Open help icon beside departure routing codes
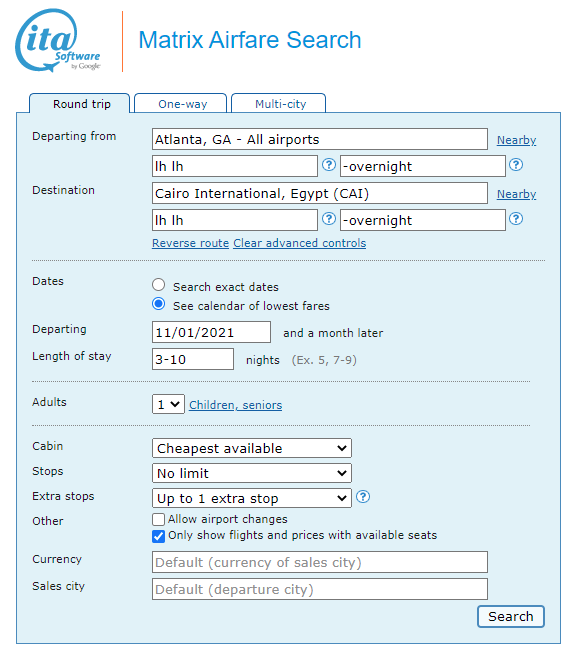 (x=328, y=165)
